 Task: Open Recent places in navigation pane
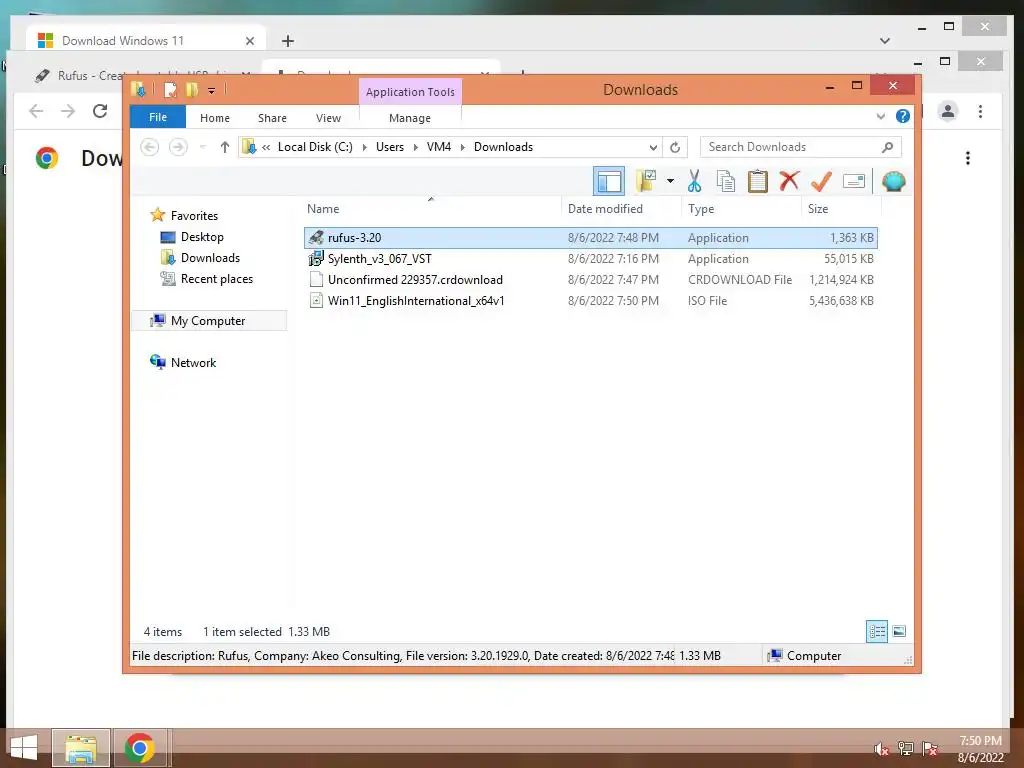click(217, 279)
